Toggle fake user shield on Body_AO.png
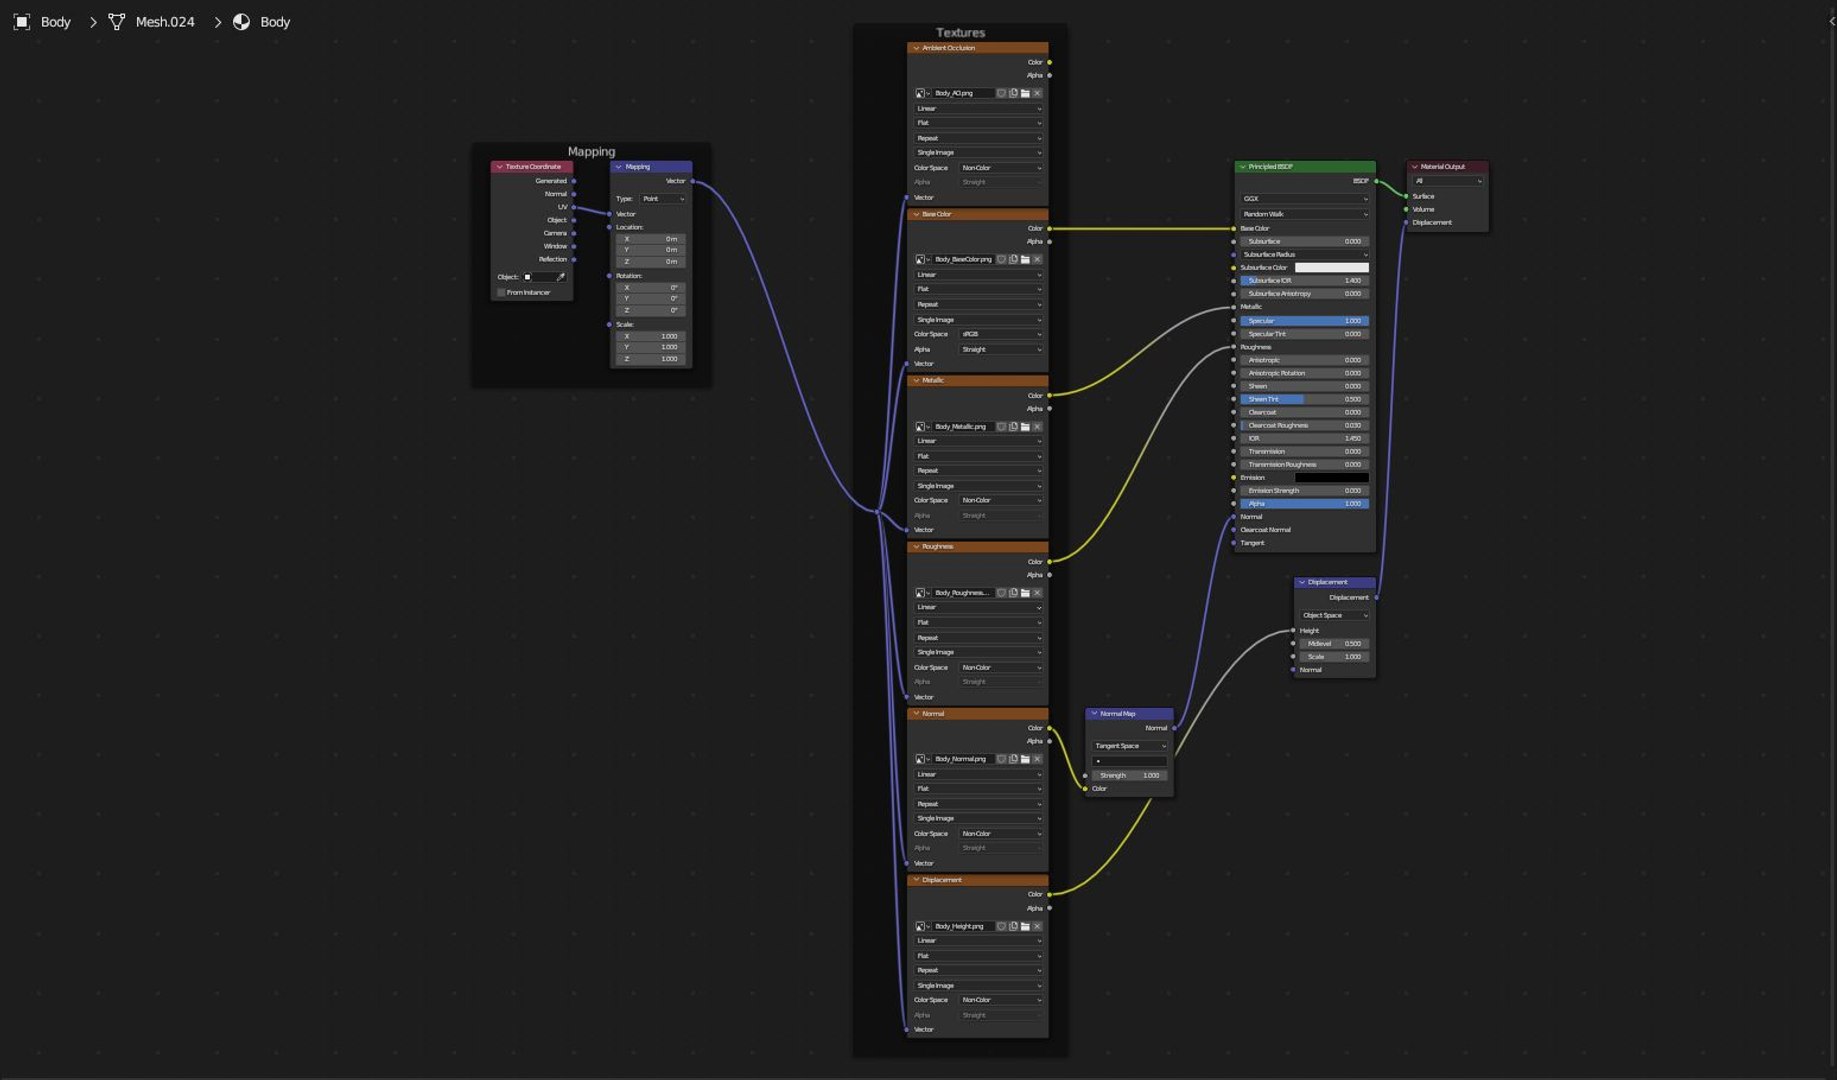The image size is (1837, 1080). pos(1001,93)
